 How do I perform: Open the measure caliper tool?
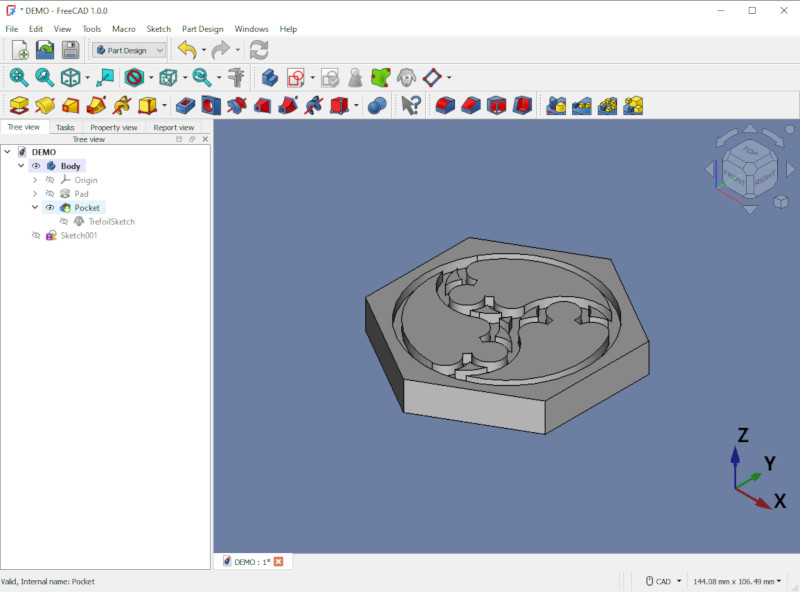(236, 78)
